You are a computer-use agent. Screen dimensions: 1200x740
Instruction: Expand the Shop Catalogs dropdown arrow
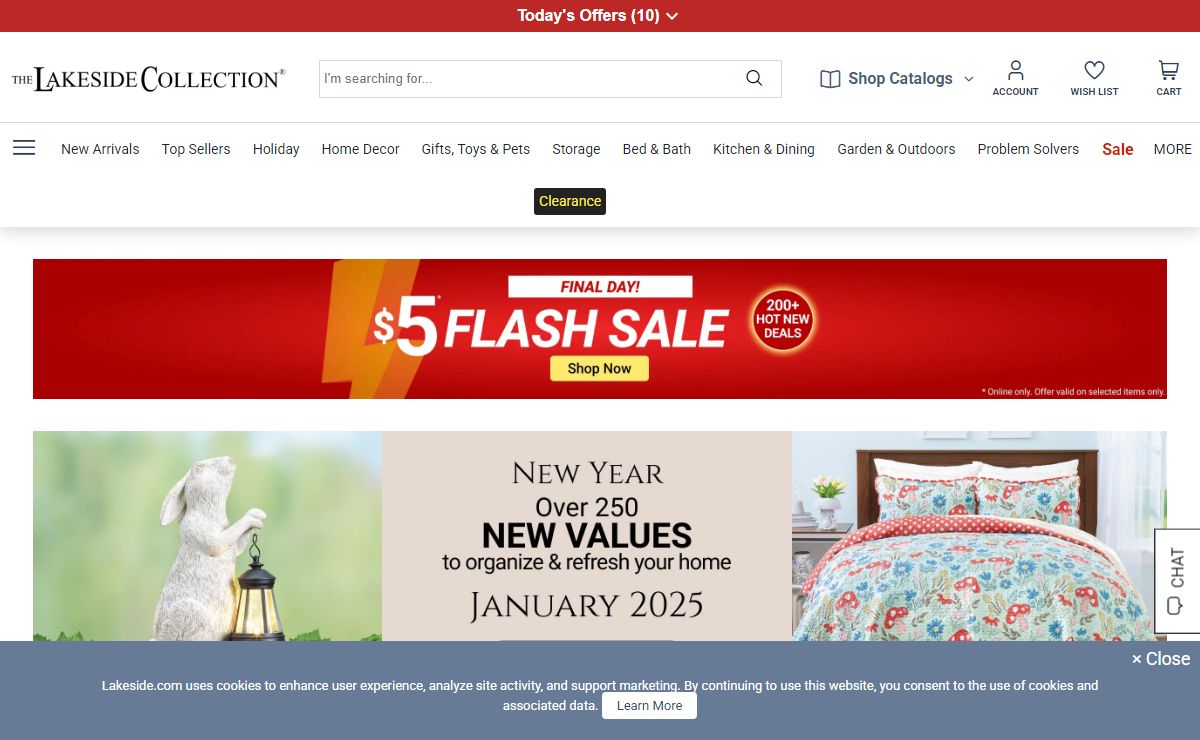[x=968, y=79]
